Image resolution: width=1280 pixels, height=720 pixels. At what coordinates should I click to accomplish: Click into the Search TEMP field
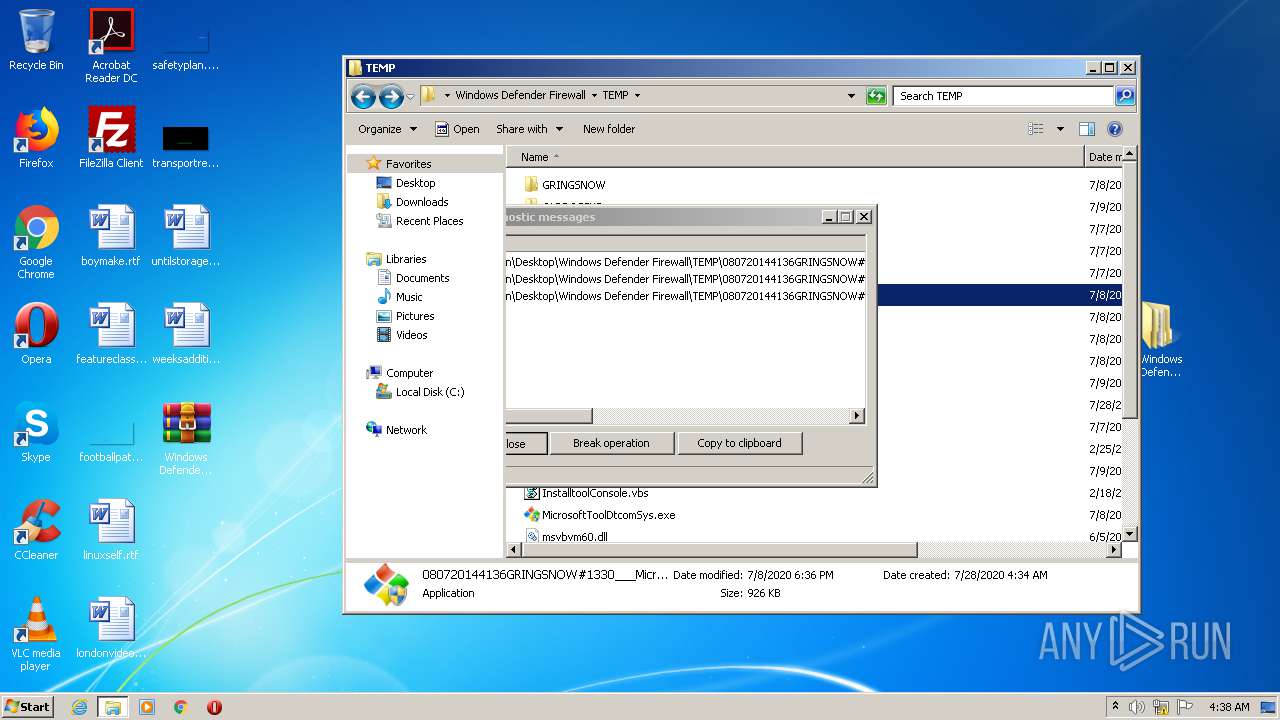tap(1003, 96)
